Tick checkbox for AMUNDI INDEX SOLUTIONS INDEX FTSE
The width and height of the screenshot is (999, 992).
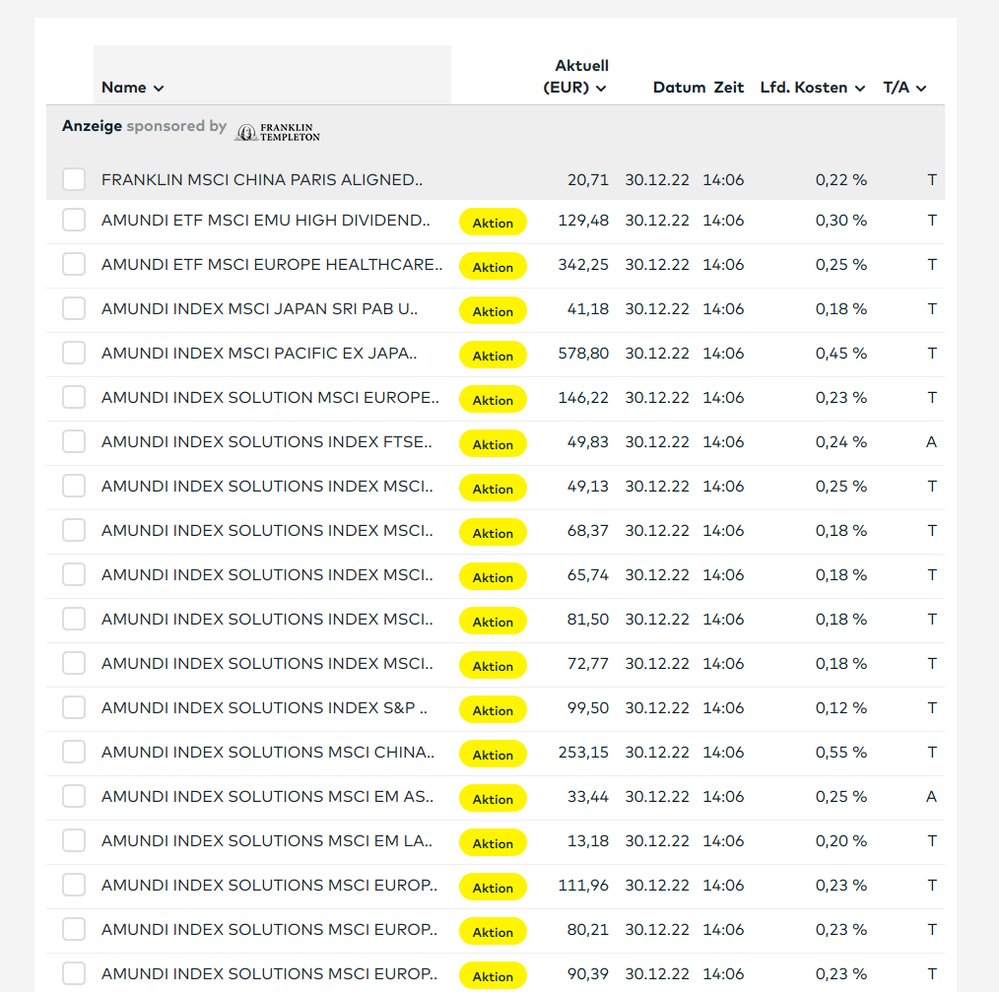[74, 442]
